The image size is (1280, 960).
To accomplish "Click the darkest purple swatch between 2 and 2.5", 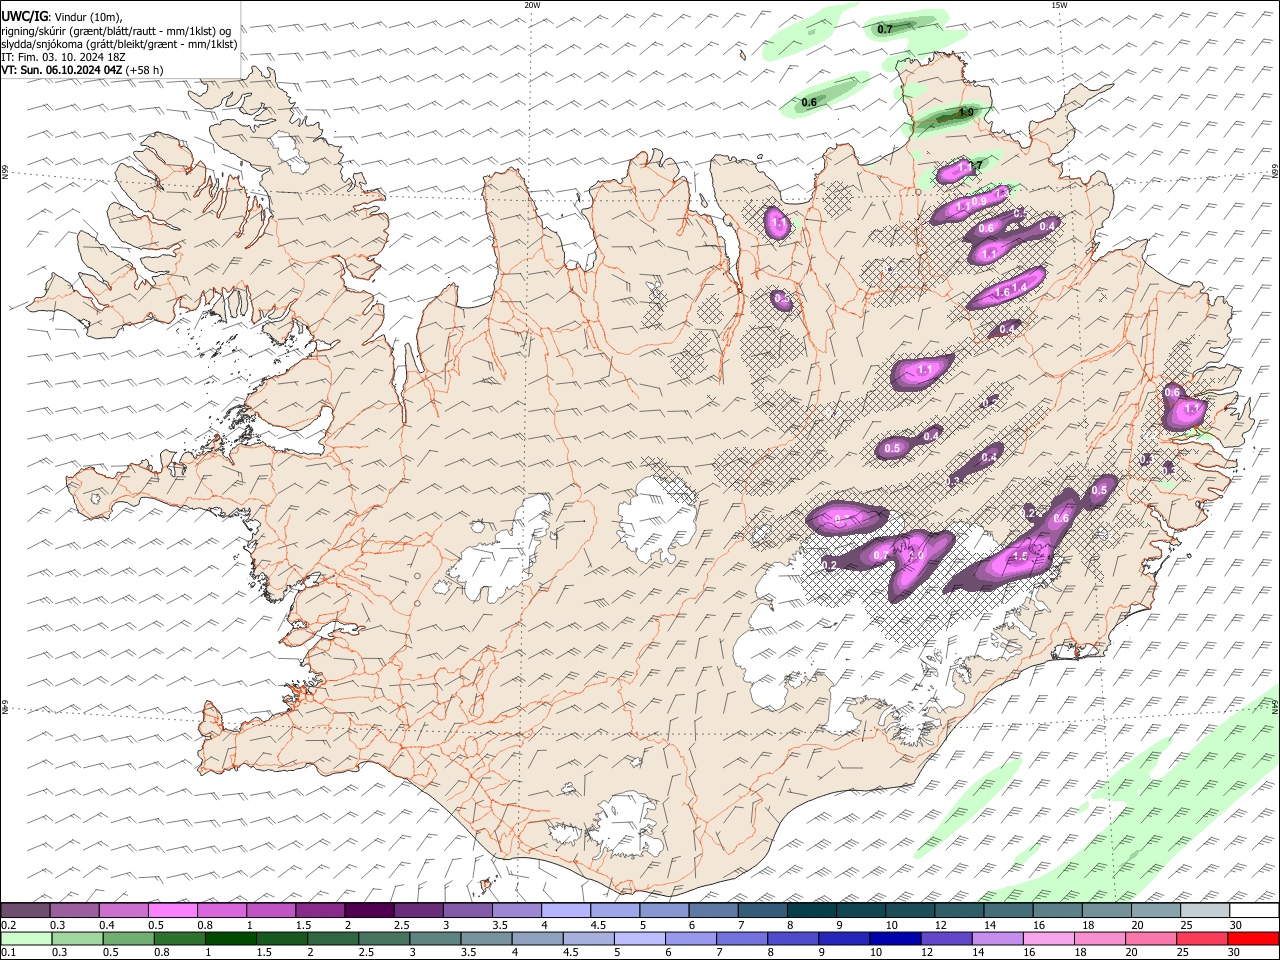I will point(369,911).
